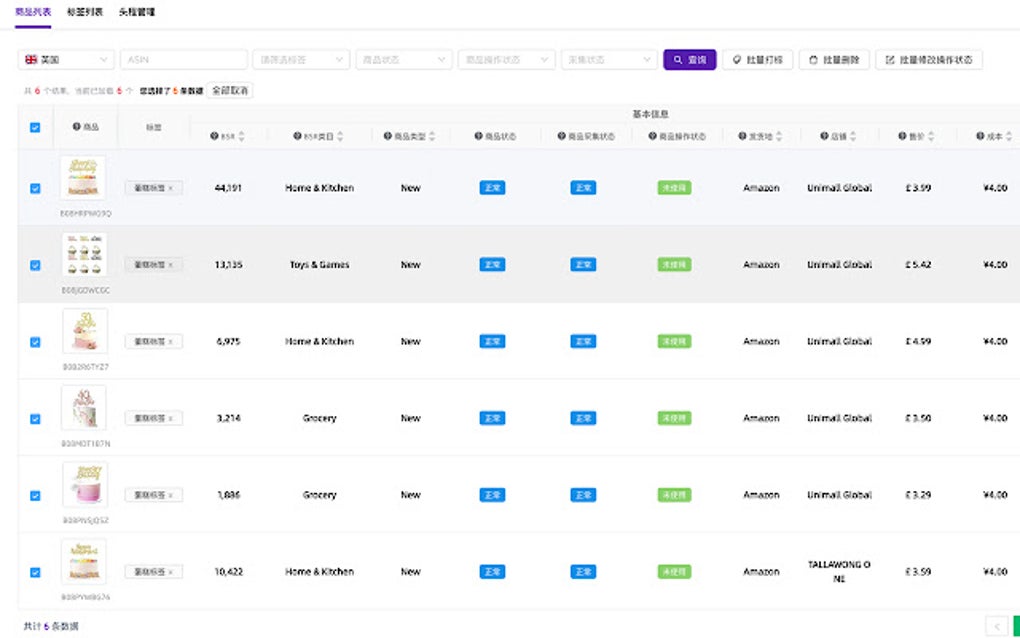Uncheck the checkbox for the 44,191 BSR row
This screenshot has width=1020, height=638.
click(x=35, y=189)
